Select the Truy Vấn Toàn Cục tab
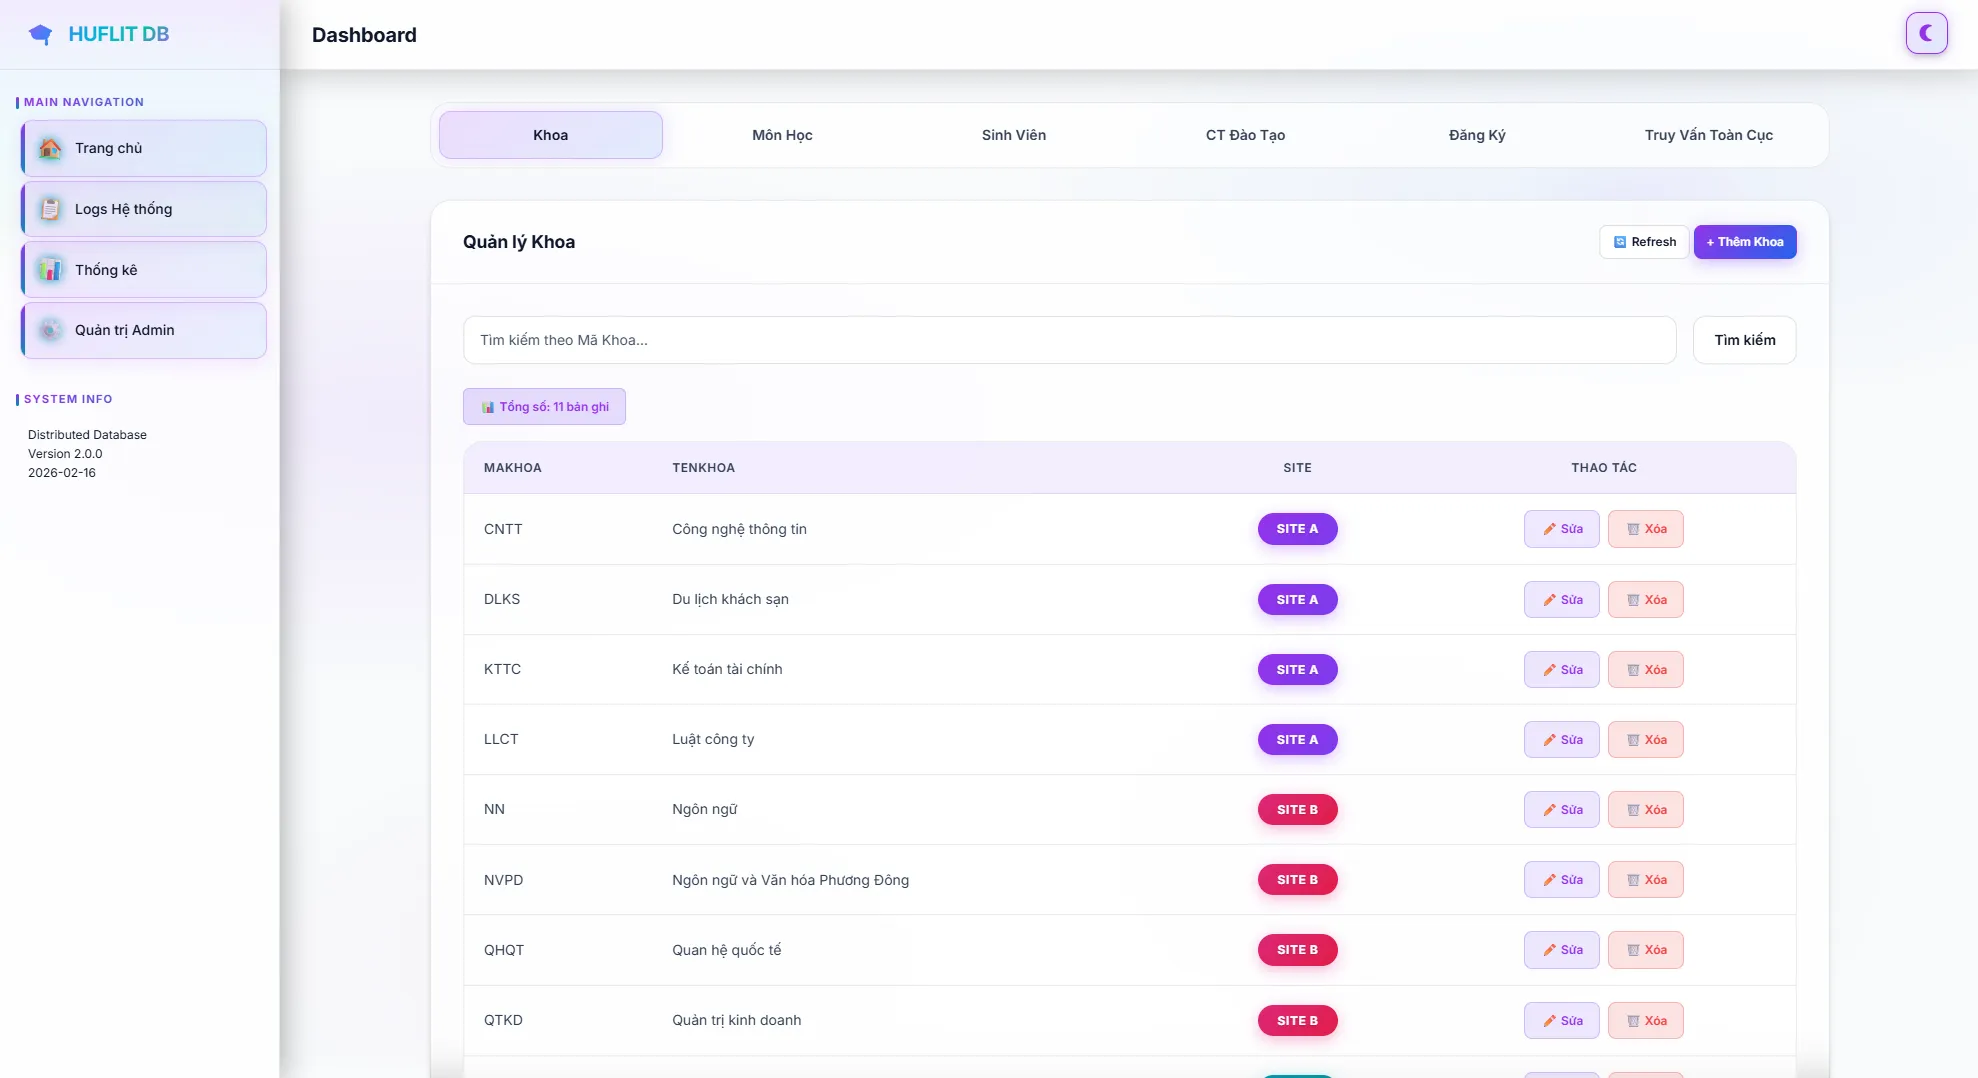1978x1078 pixels. pyautogui.click(x=1708, y=135)
